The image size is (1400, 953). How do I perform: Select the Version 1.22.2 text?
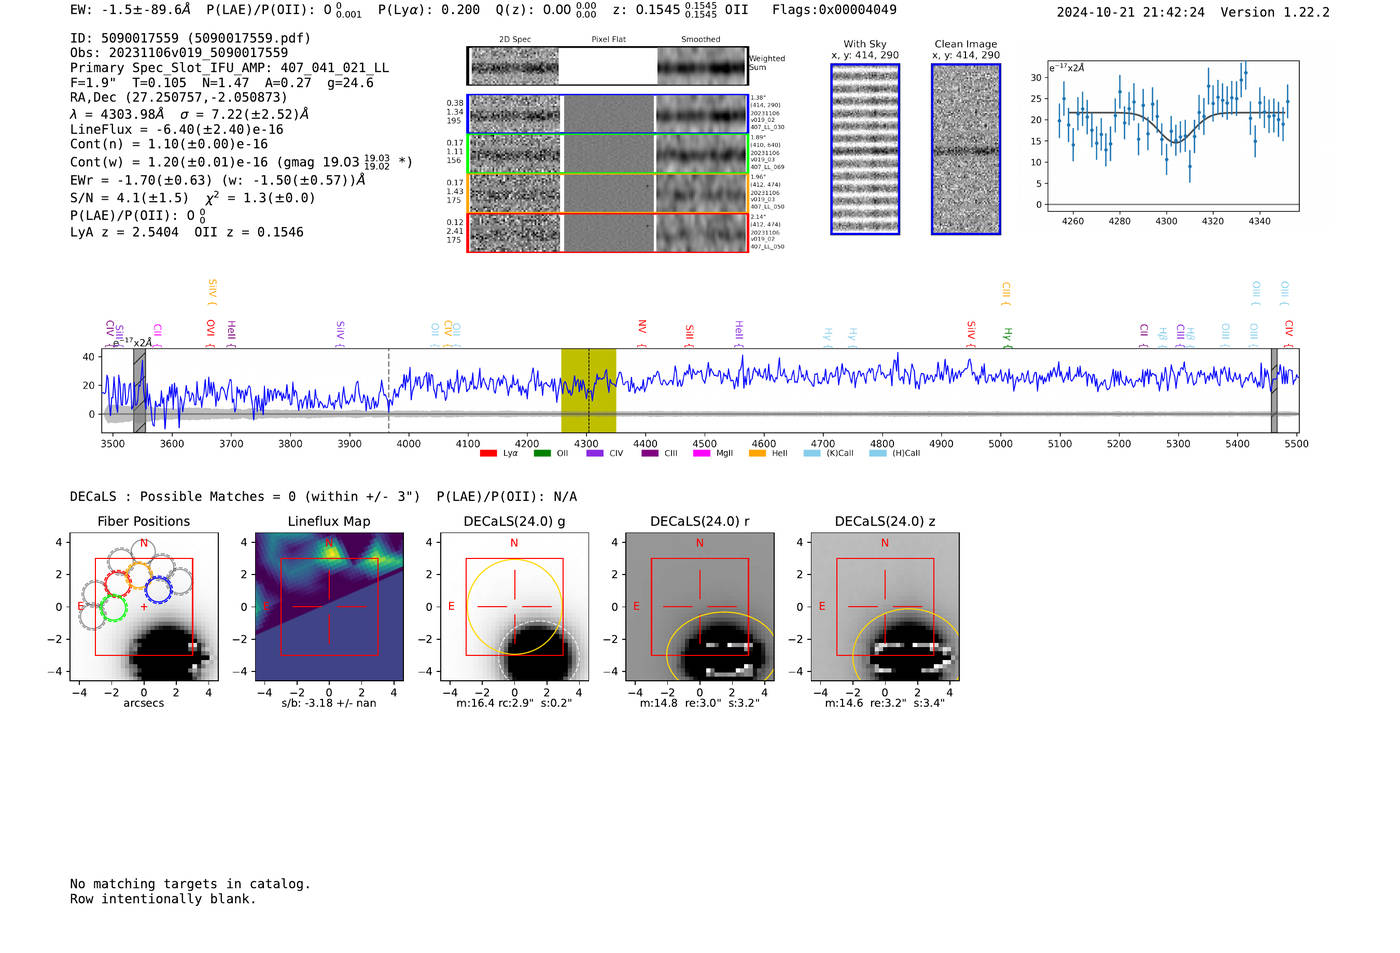1275,12
